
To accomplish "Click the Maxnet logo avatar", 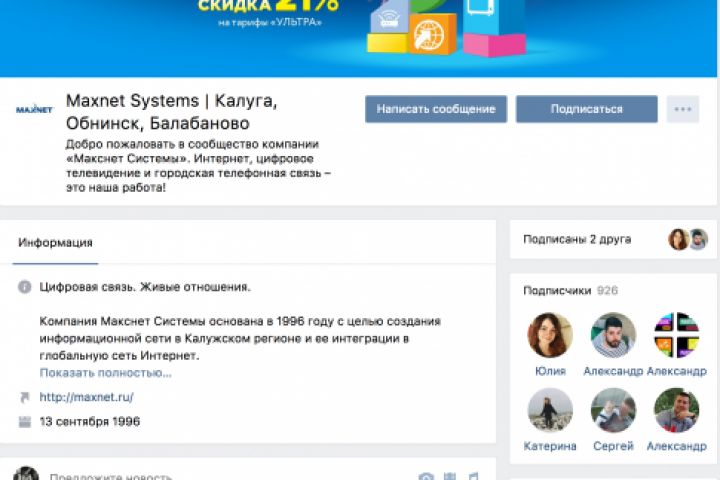I will [x=34, y=109].
